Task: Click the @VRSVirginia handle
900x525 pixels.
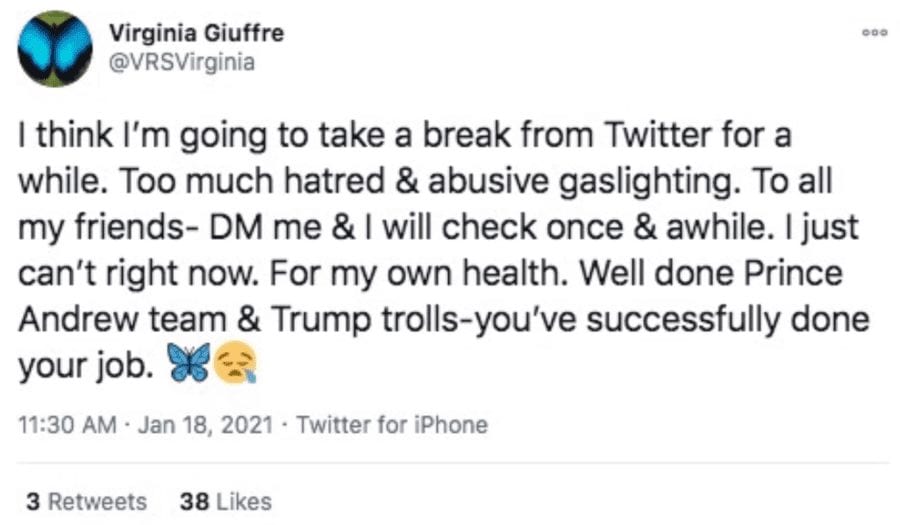Action: tap(181, 62)
